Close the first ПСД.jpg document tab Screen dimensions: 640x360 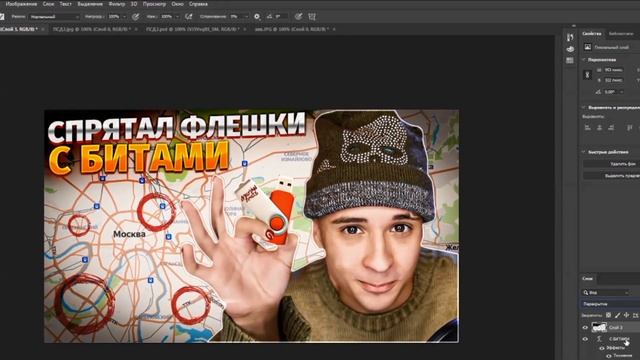point(136,29)
